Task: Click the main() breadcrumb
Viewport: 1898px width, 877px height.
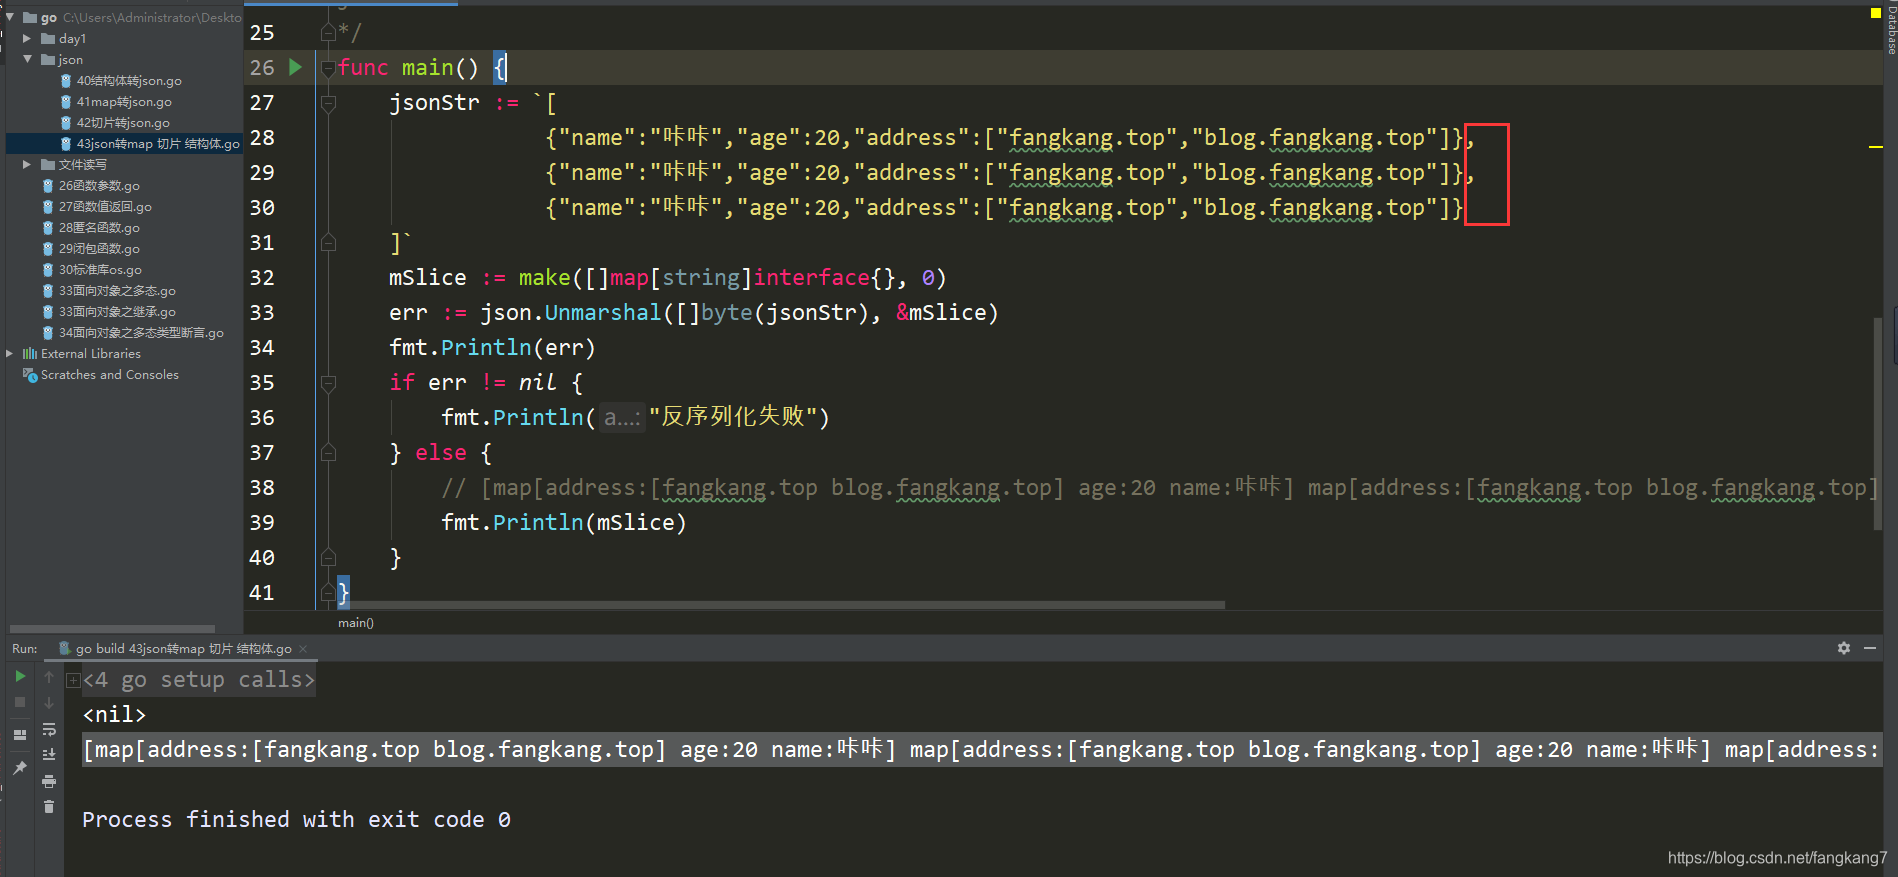Action: coord(356,623)
